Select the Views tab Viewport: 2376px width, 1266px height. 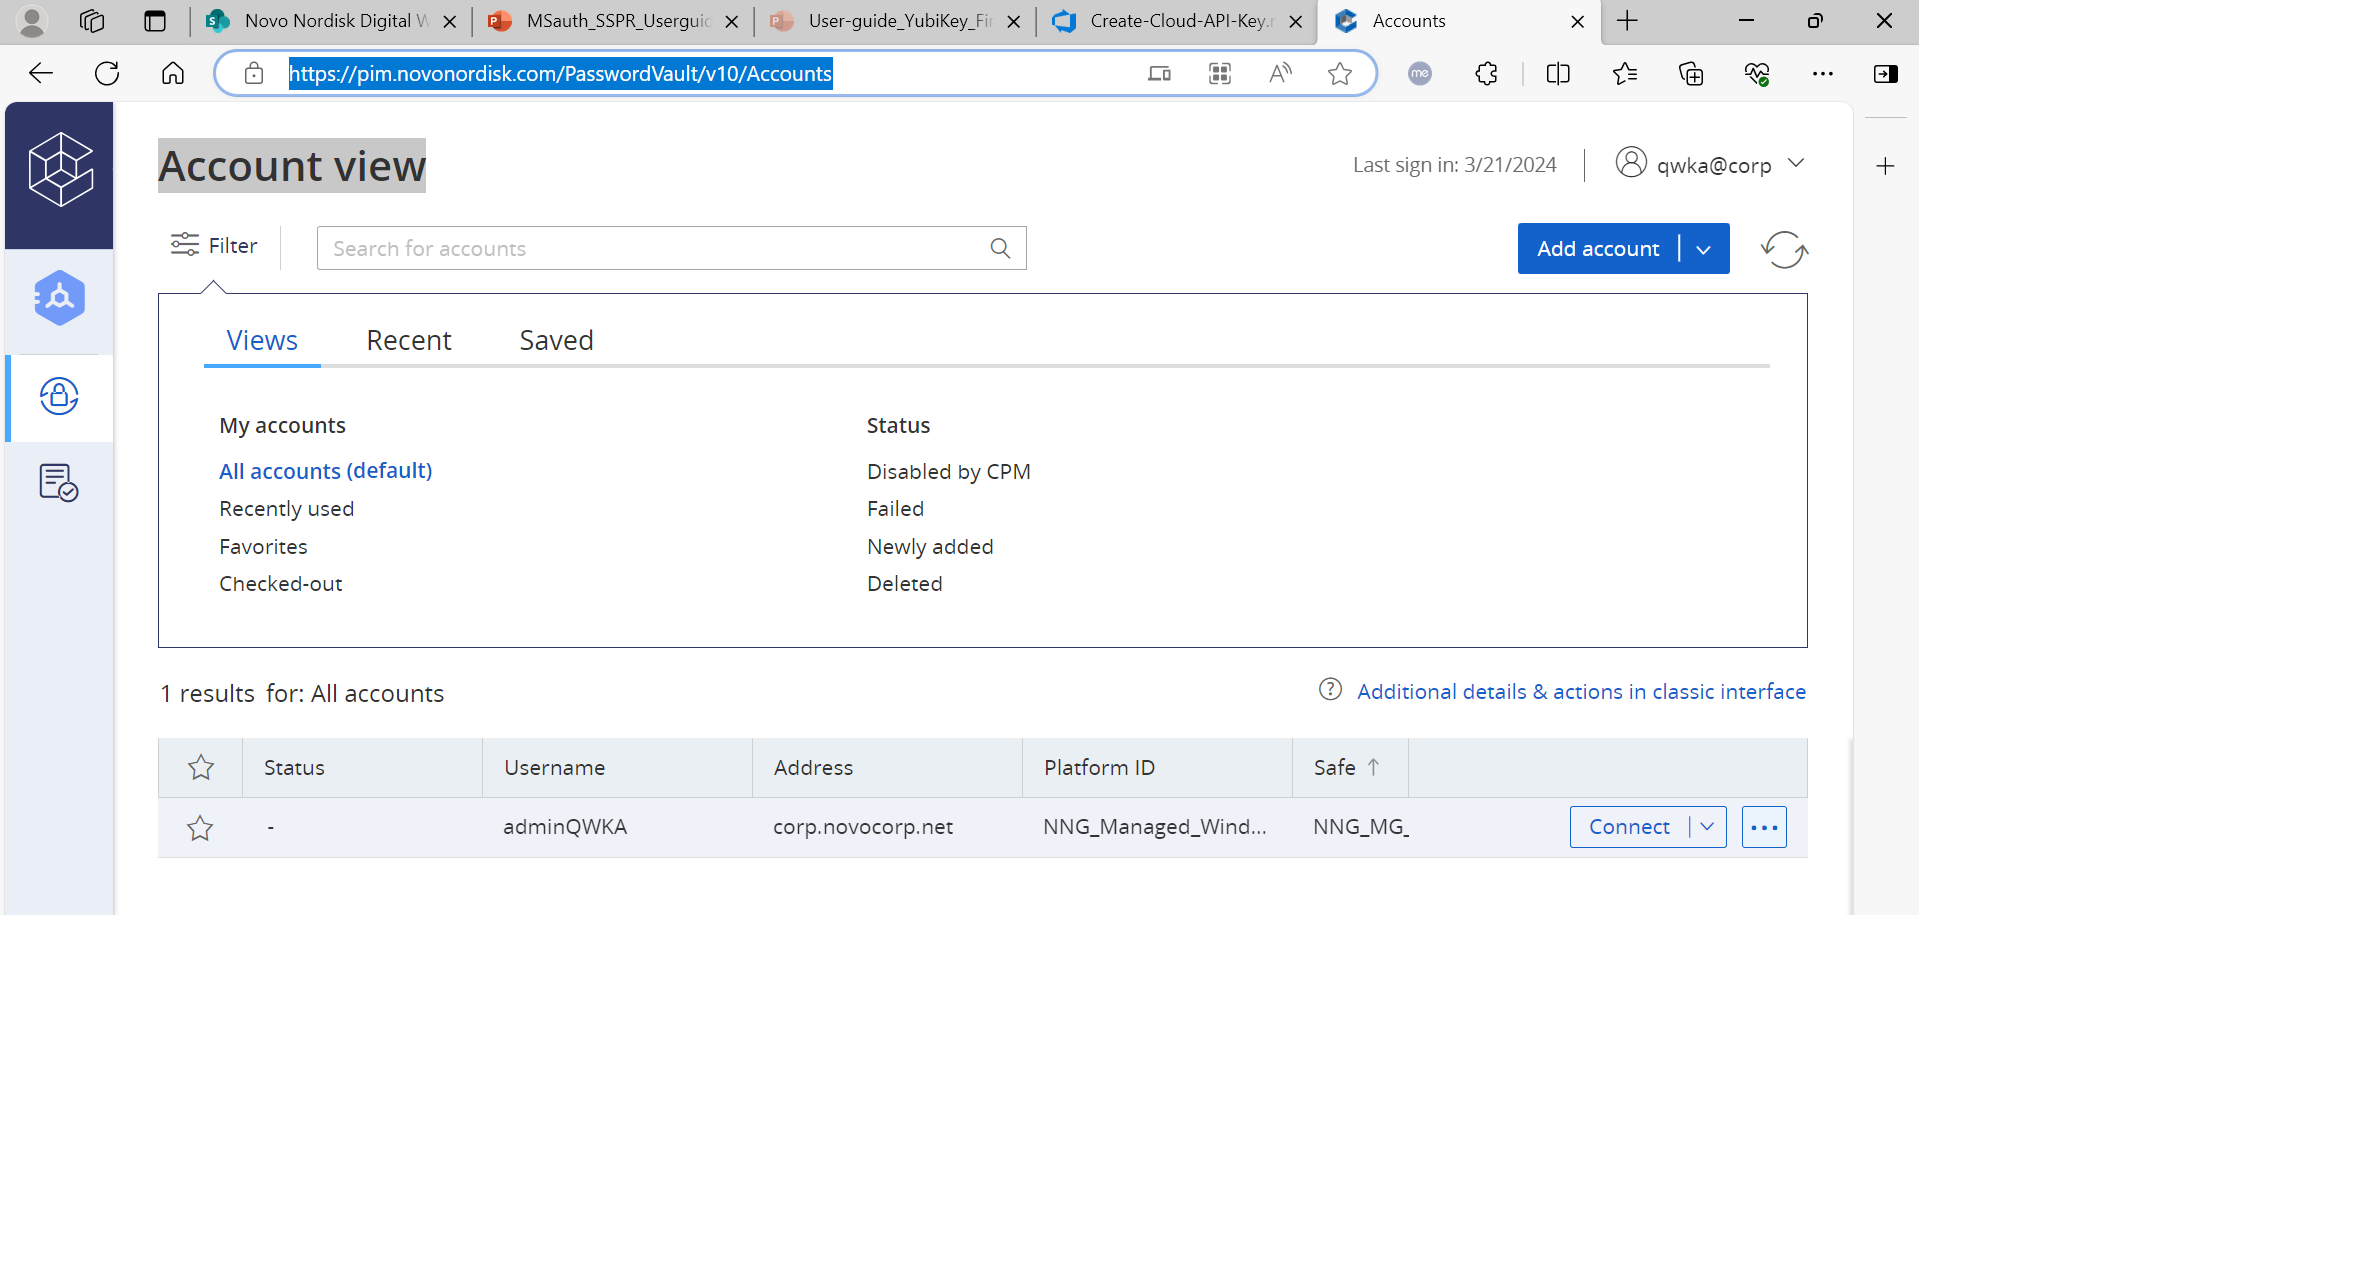[262, 340]
